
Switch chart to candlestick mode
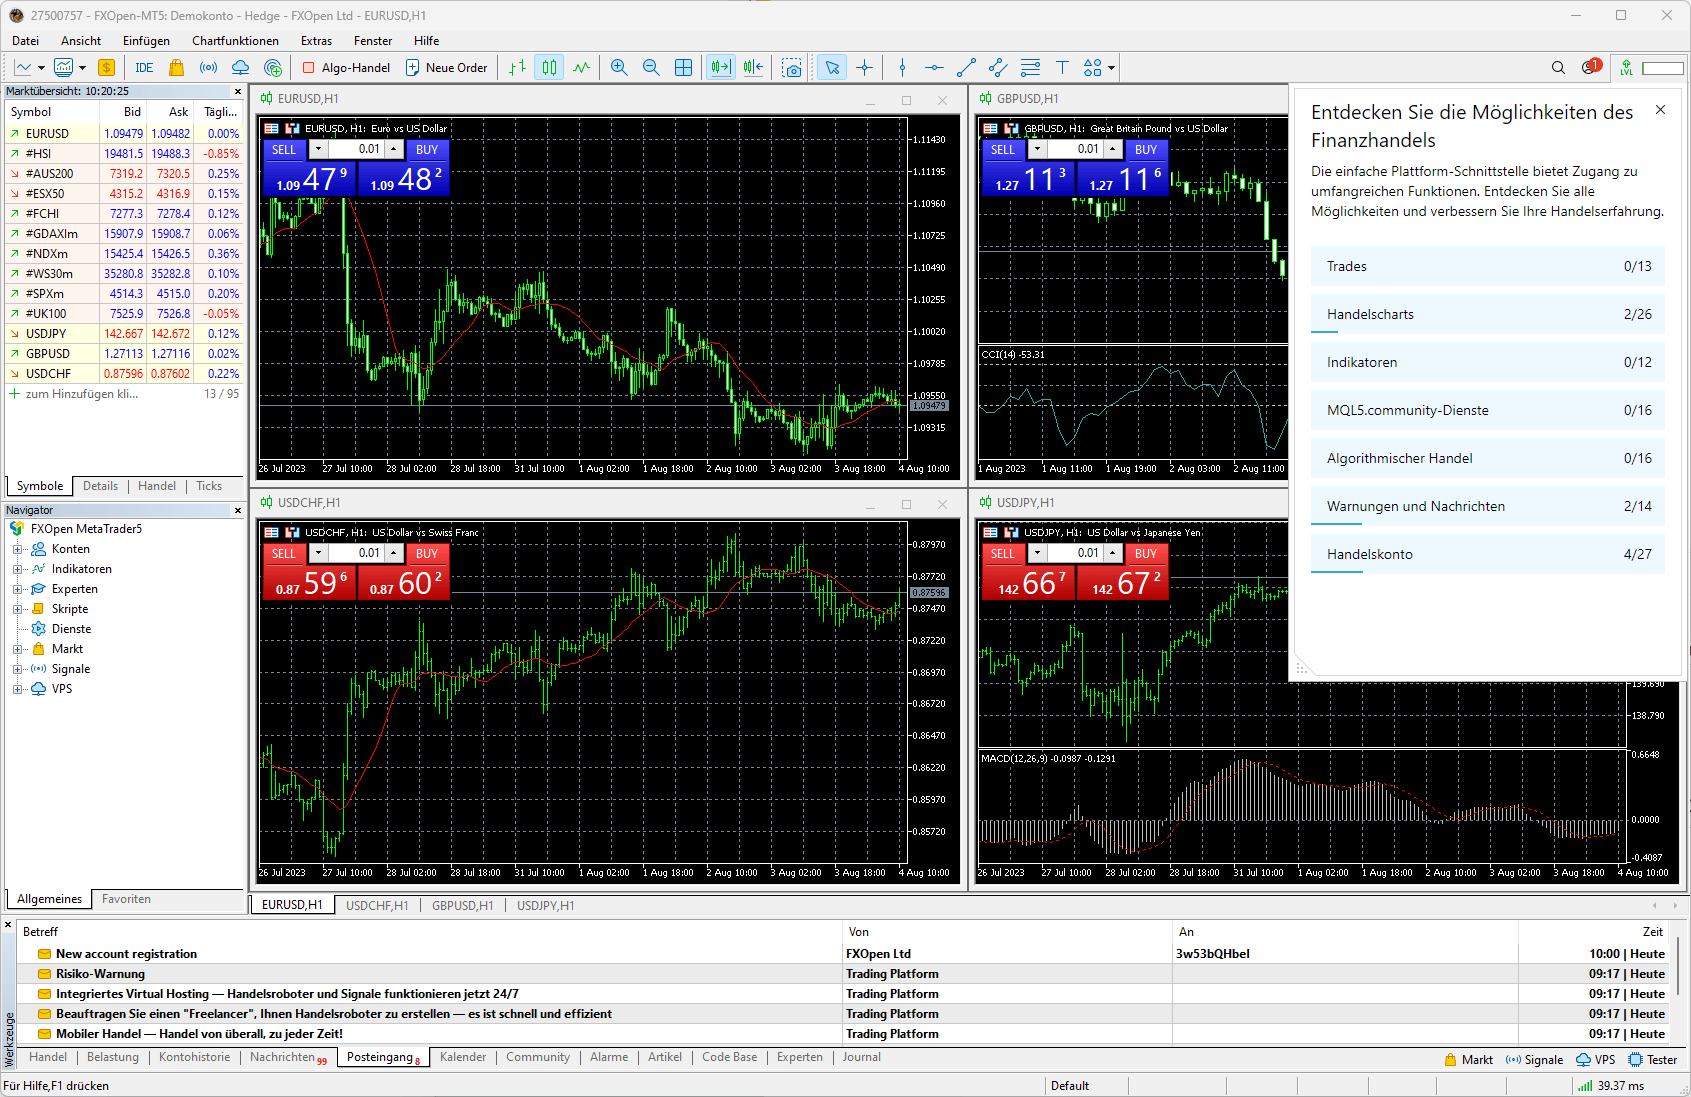(x=549, y=68)
